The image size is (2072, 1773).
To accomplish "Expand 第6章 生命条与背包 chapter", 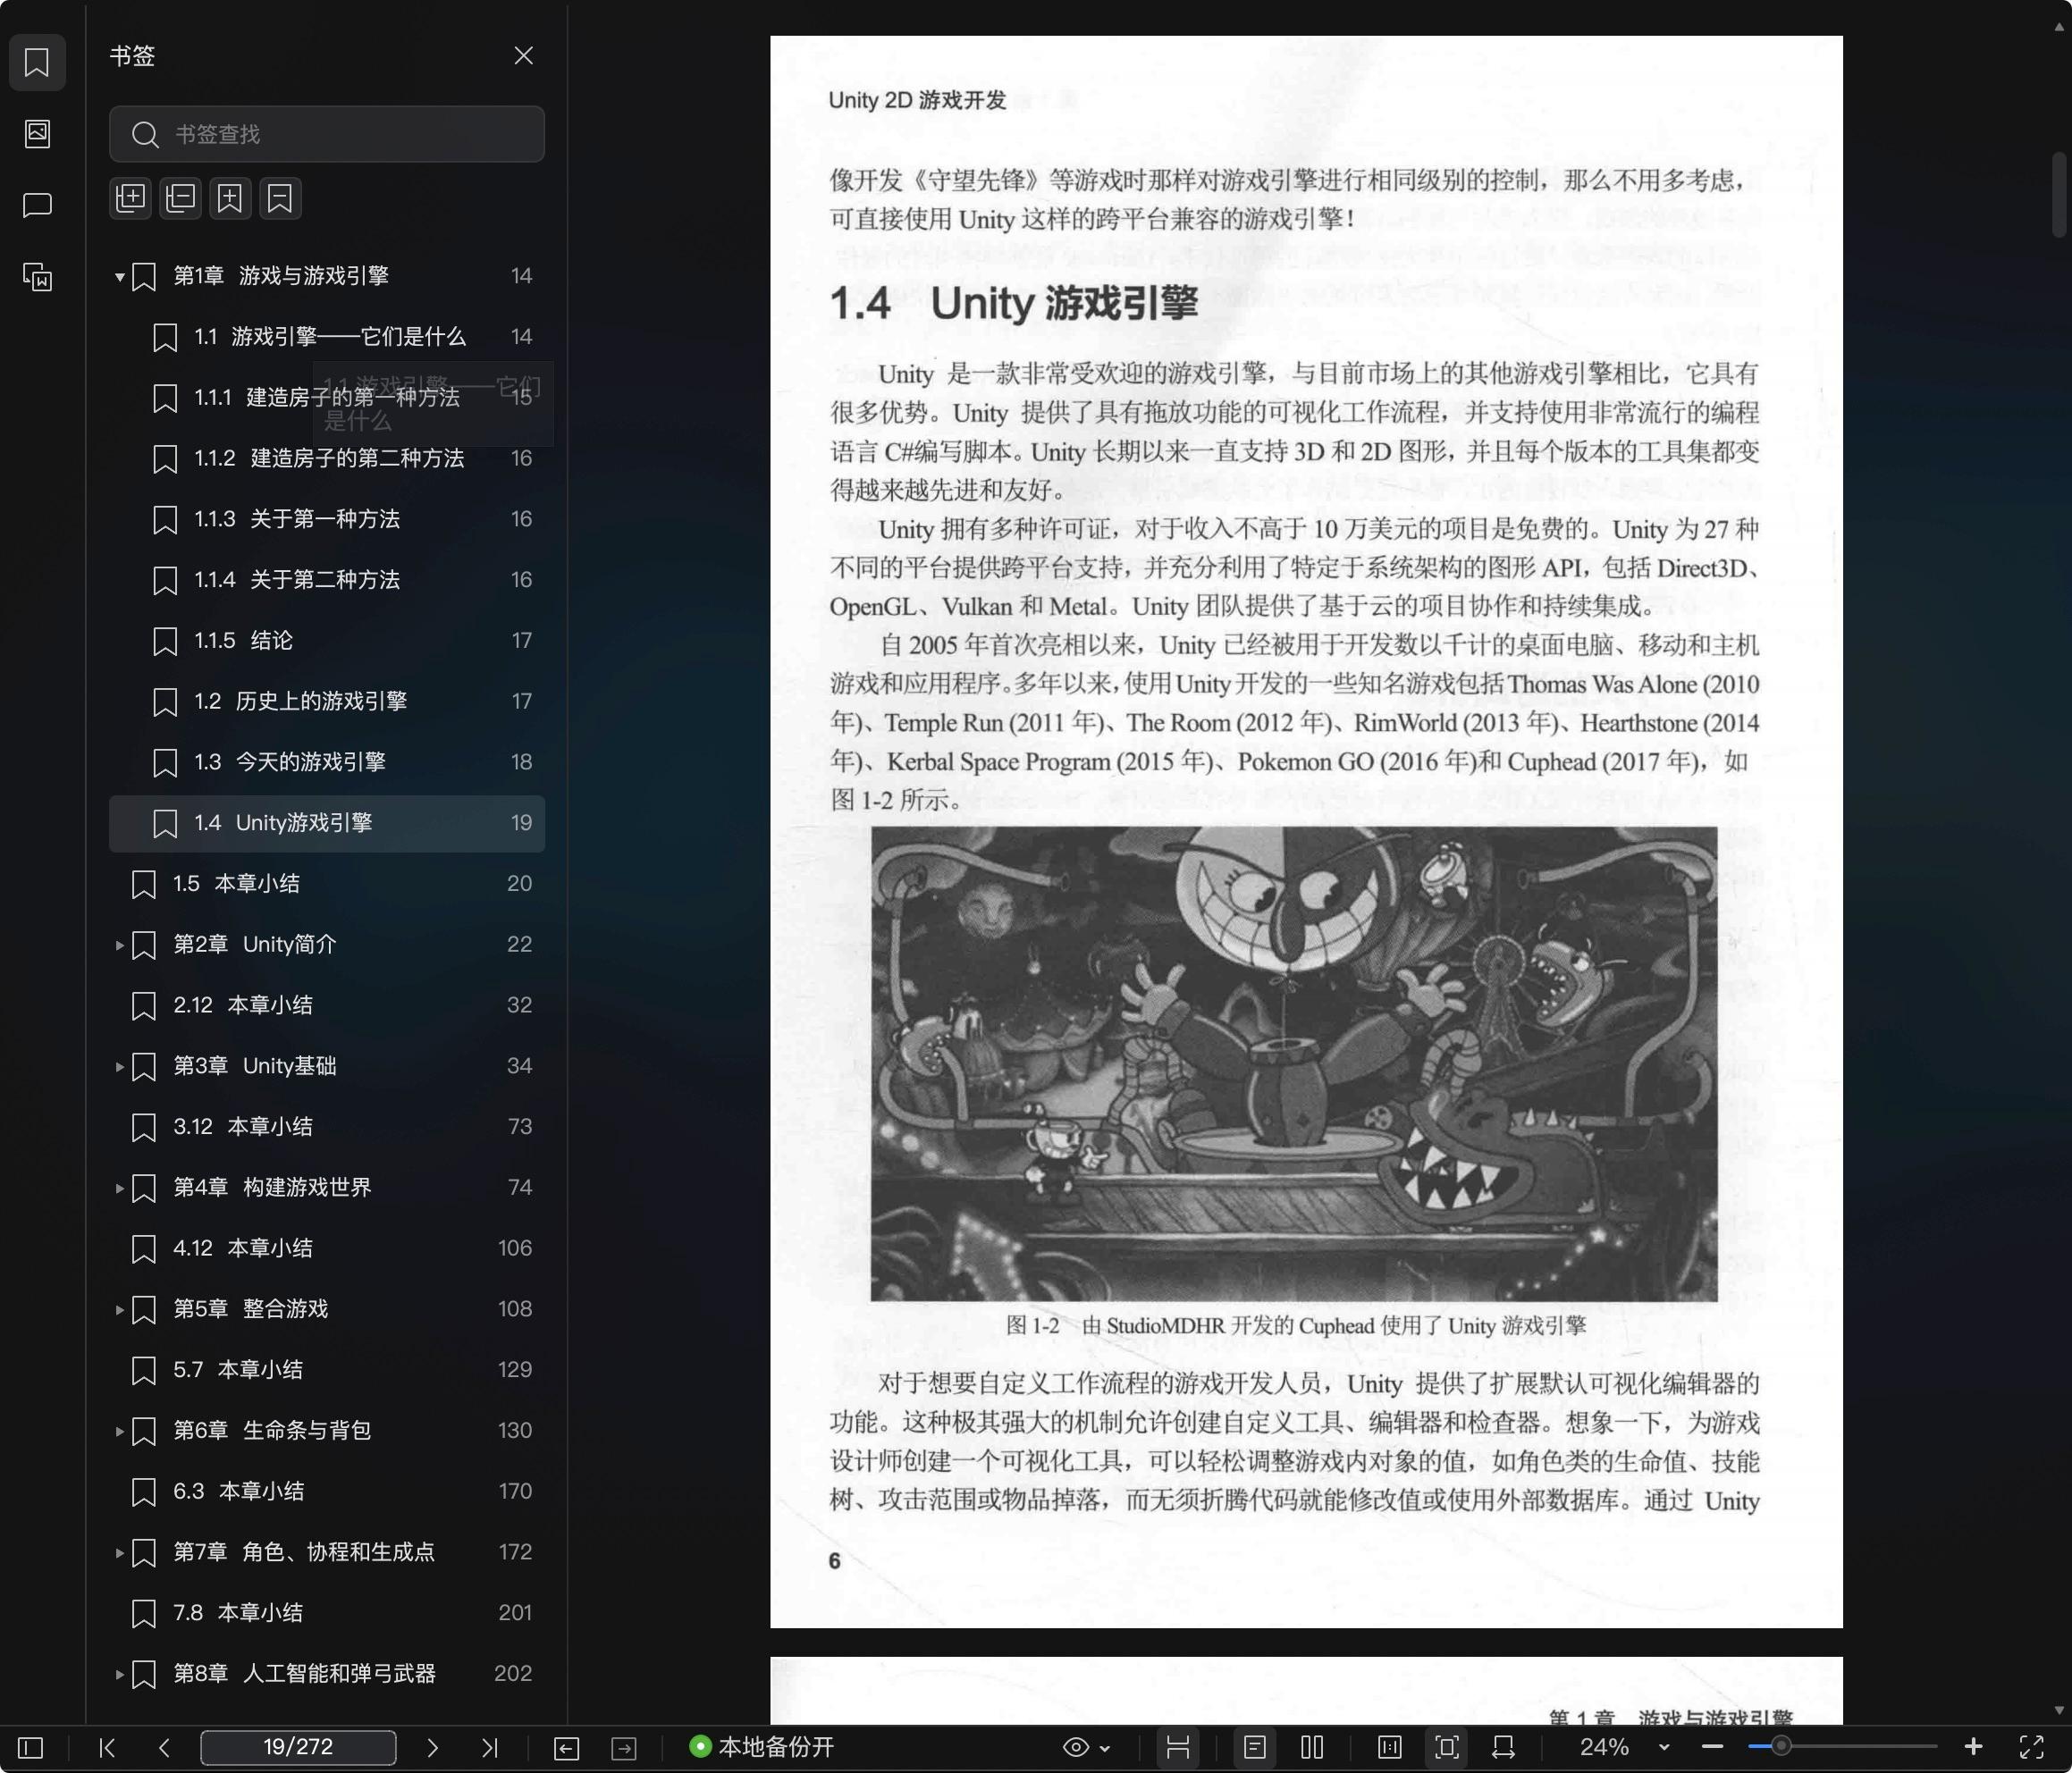I will pos(120,1431).
